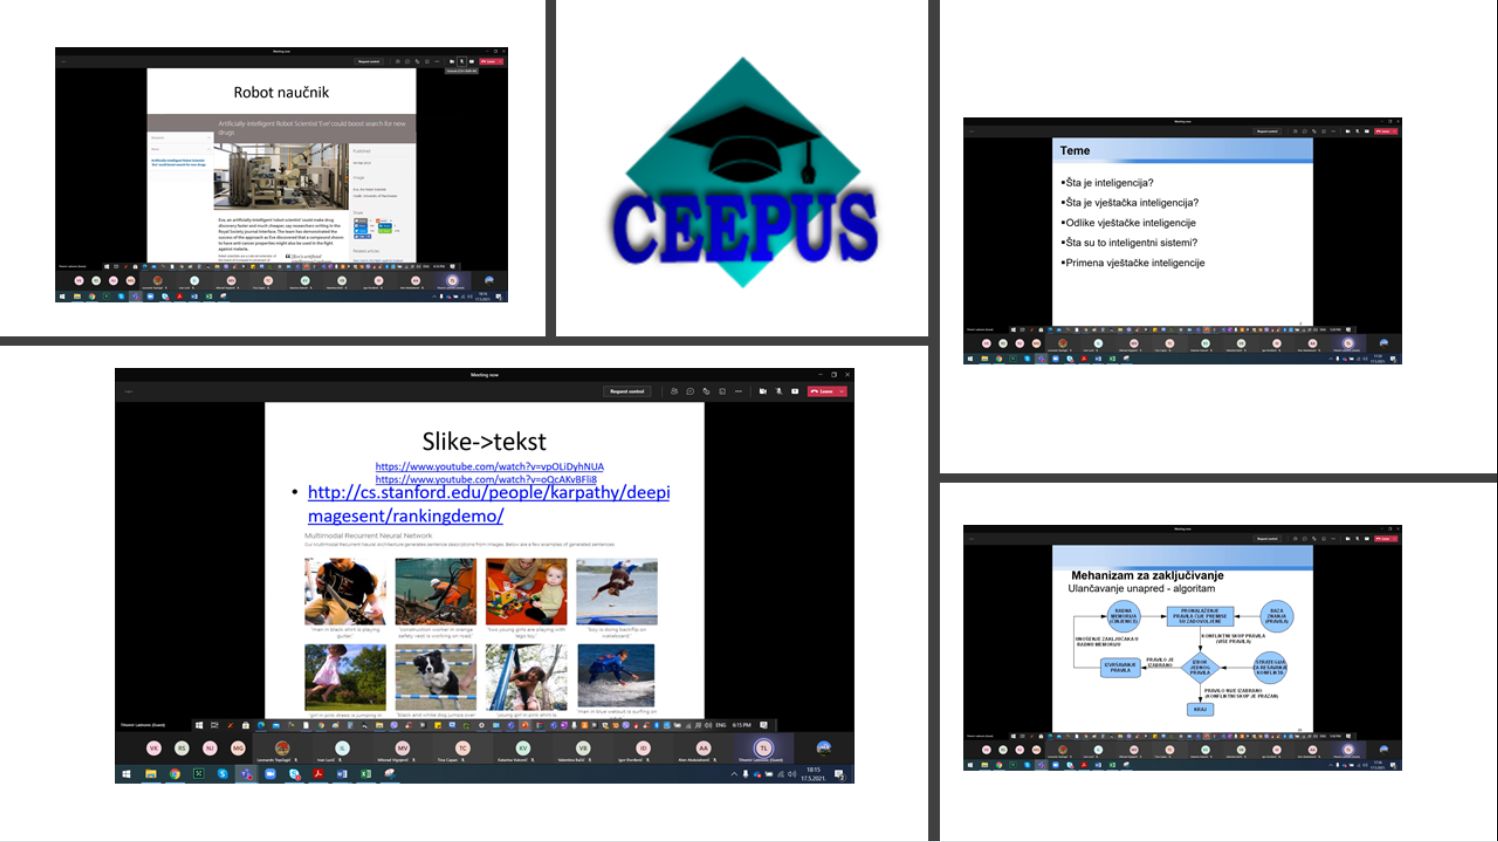Open more actions ellipsis in Slike->tekst meeting
Image resolution: width=1498 pixels, height=842 pixels.
tap(738, 391)
